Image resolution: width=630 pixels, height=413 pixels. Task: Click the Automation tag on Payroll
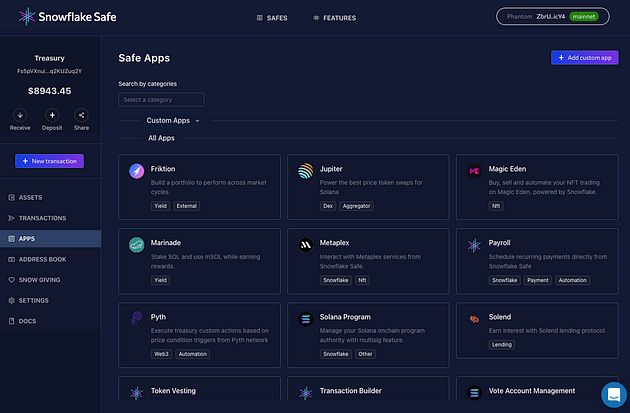coord(573,280)
